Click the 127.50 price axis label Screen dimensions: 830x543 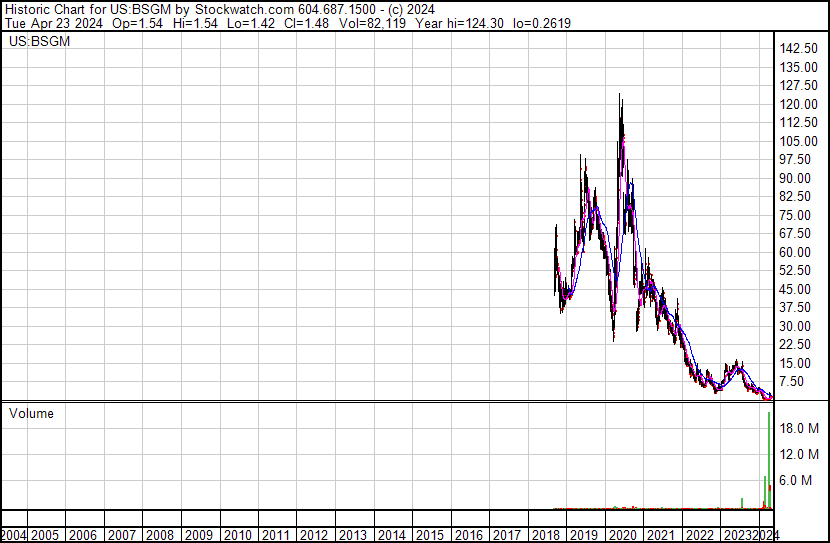(799, 86)
